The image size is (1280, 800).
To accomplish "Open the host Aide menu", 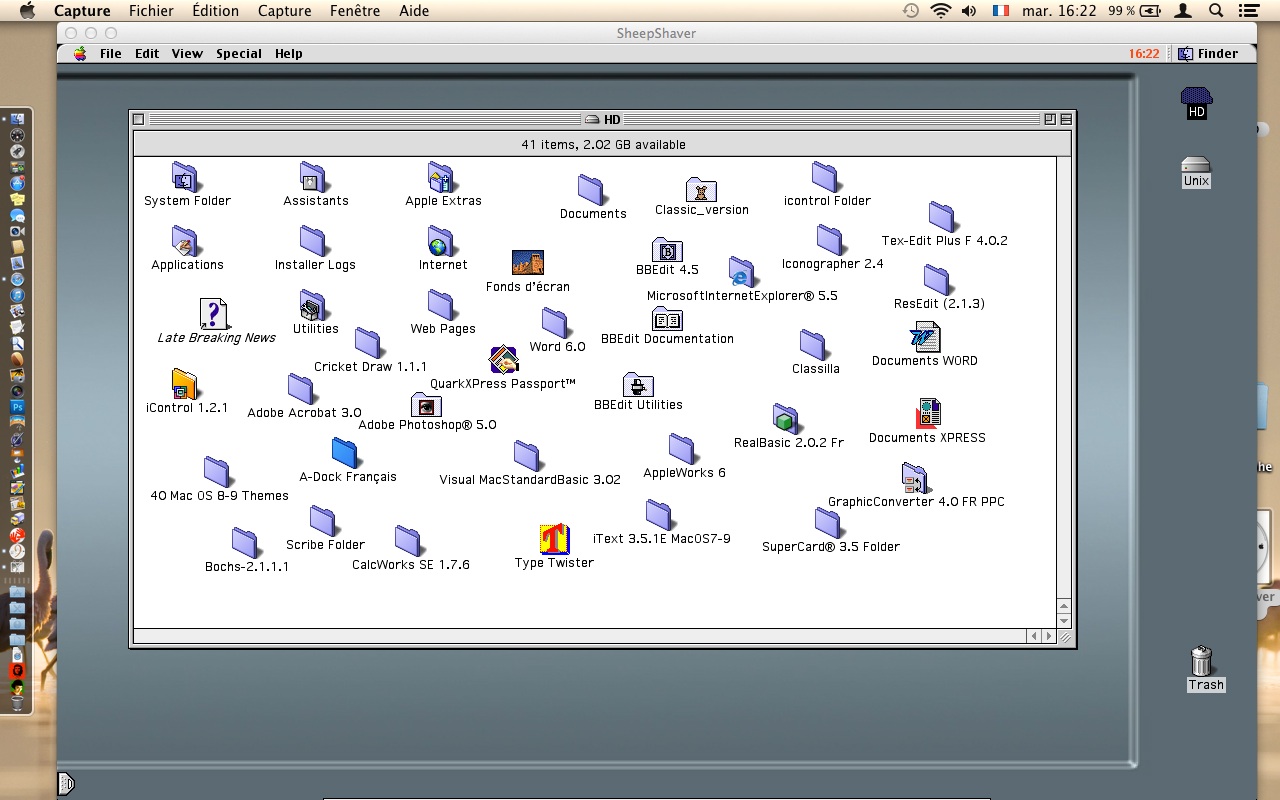I will [x=414, y=11].
